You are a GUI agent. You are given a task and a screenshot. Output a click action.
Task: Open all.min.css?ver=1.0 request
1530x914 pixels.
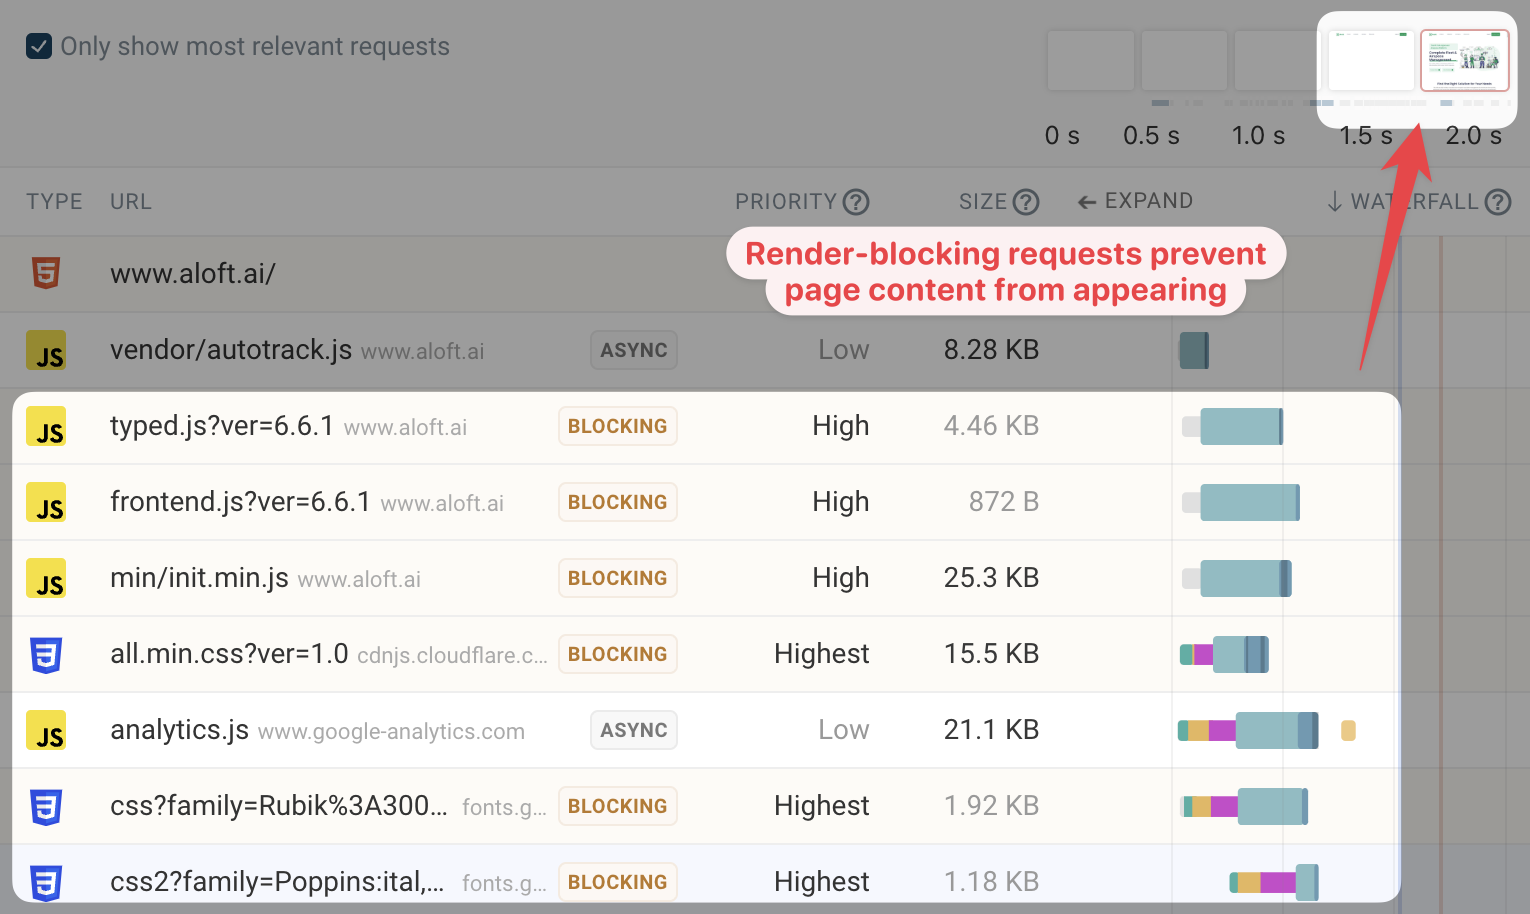click(x=229, y=654)
